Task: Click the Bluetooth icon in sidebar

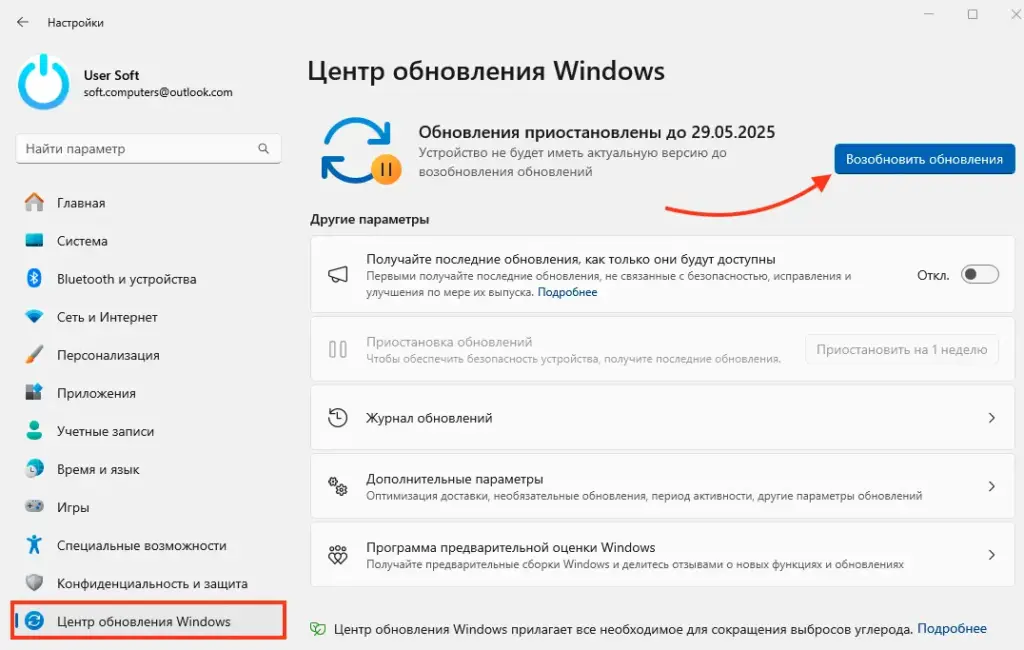Action: pyautogui.click(x=34, y=278)
